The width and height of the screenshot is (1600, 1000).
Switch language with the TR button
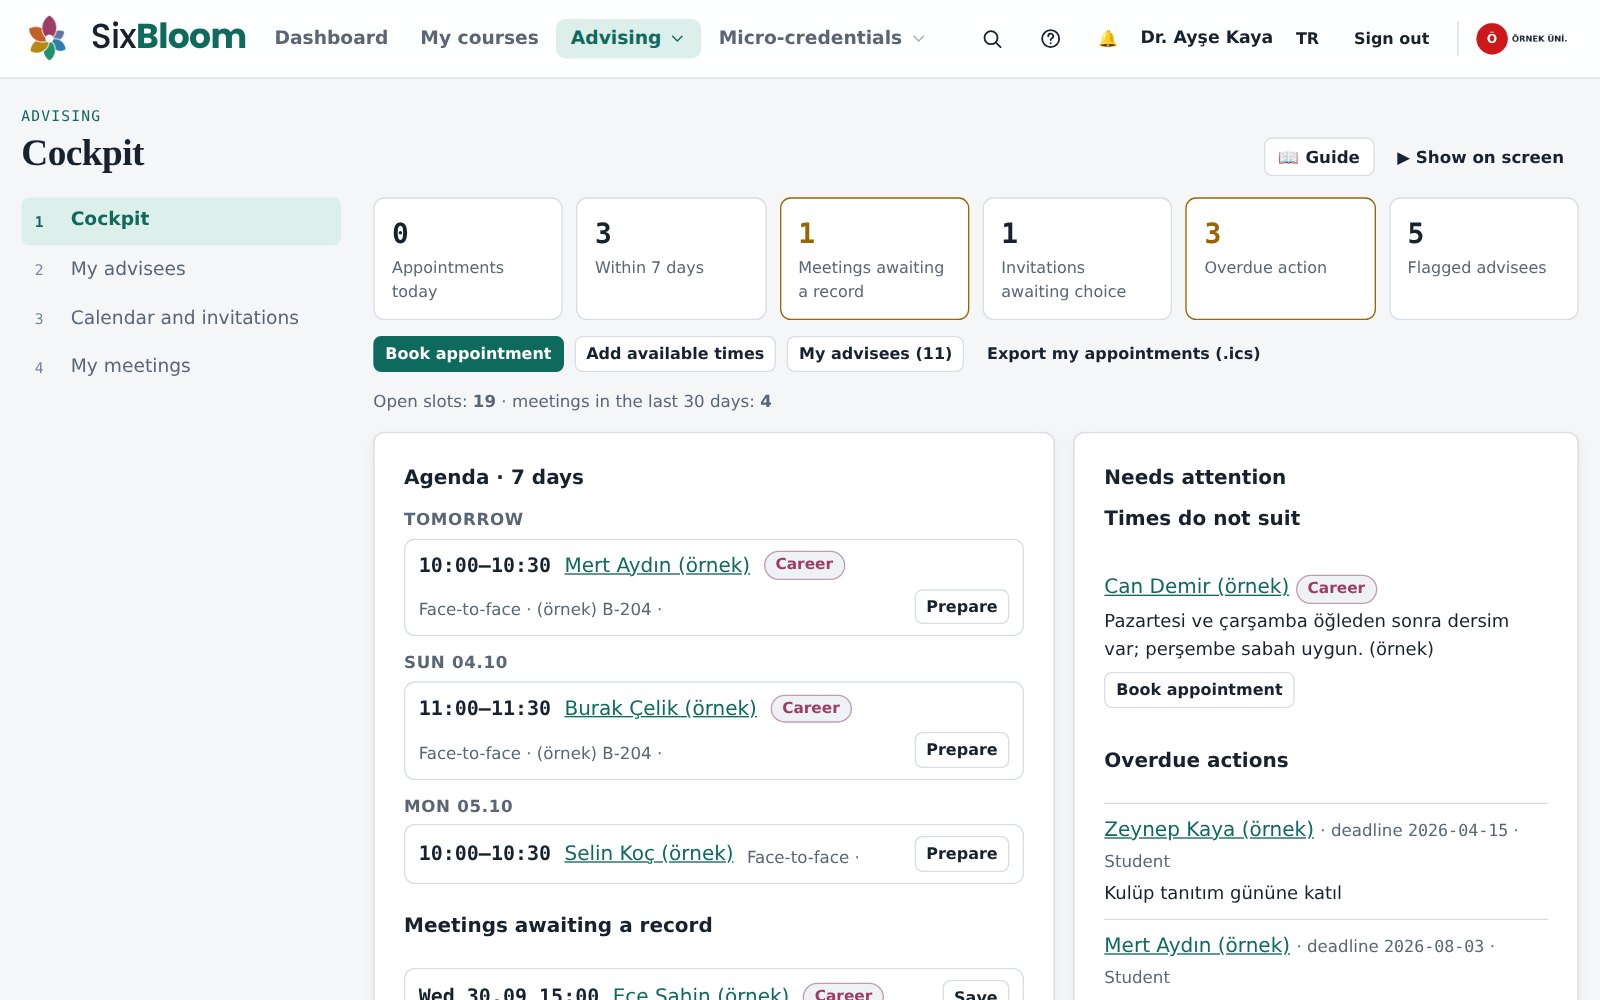pyautogui.click(x=1307, y=38)
